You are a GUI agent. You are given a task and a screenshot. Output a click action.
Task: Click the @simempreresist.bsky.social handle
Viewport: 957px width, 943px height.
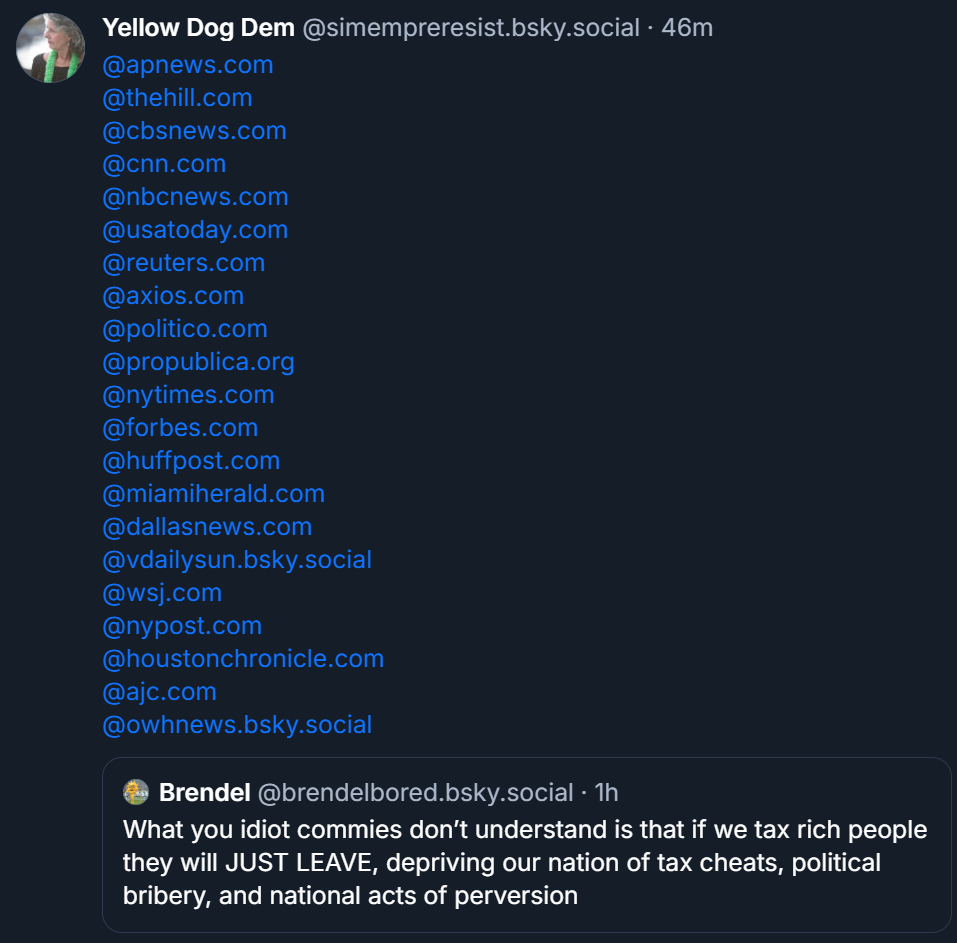[471, 28]
